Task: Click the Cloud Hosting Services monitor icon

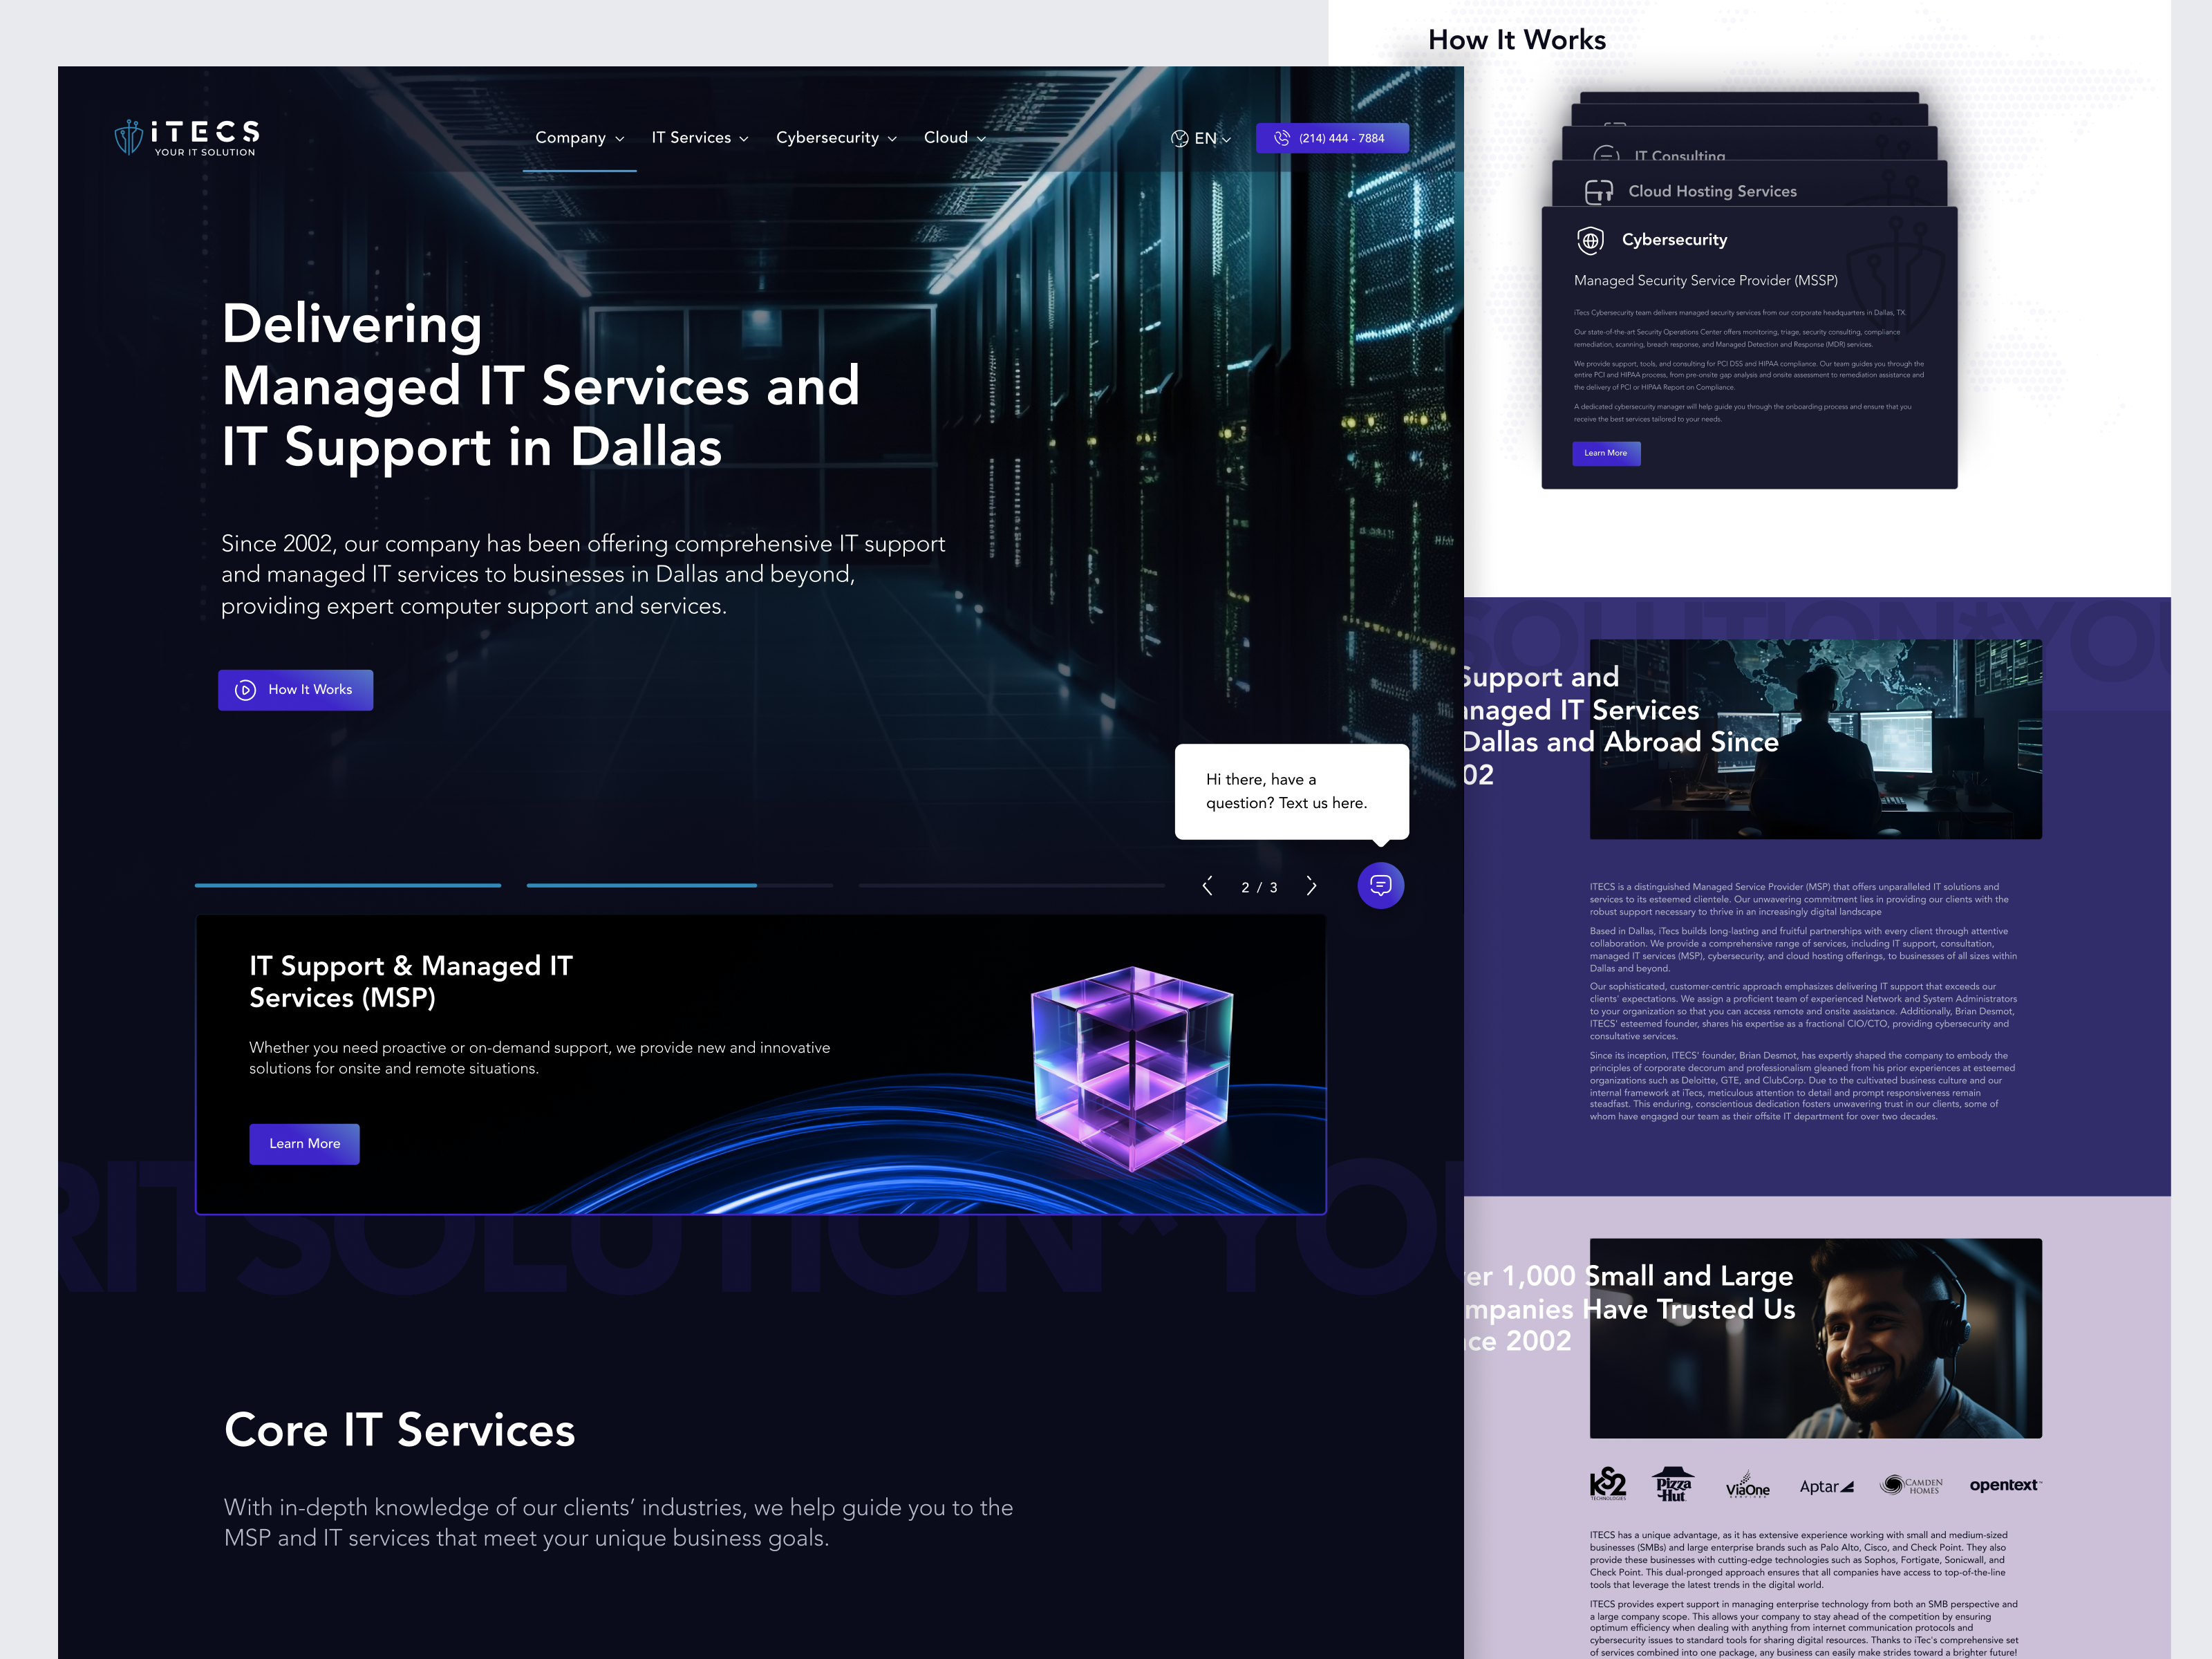Action: [1601, 191]
